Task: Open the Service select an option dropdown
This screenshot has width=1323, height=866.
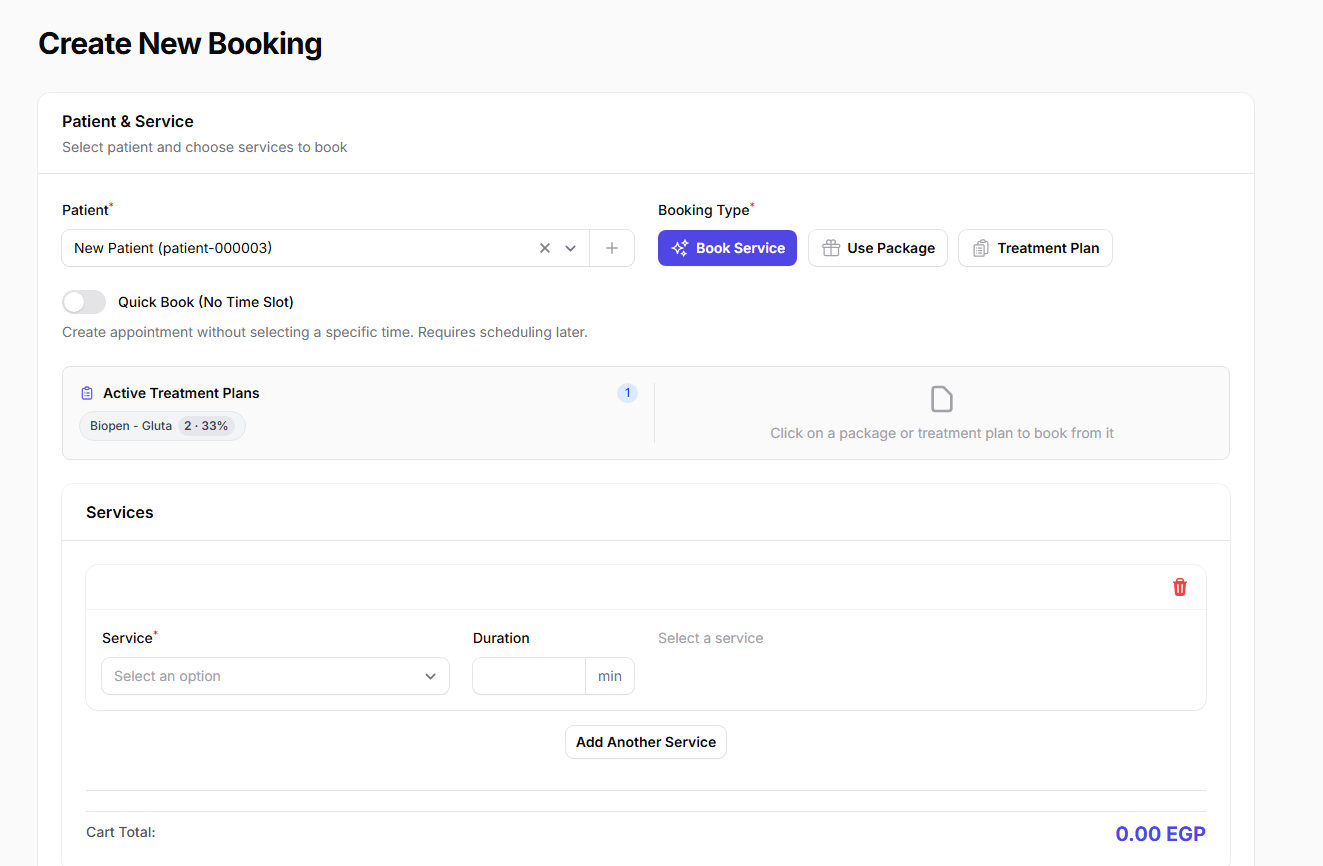Action: click(x=275, y=676)
